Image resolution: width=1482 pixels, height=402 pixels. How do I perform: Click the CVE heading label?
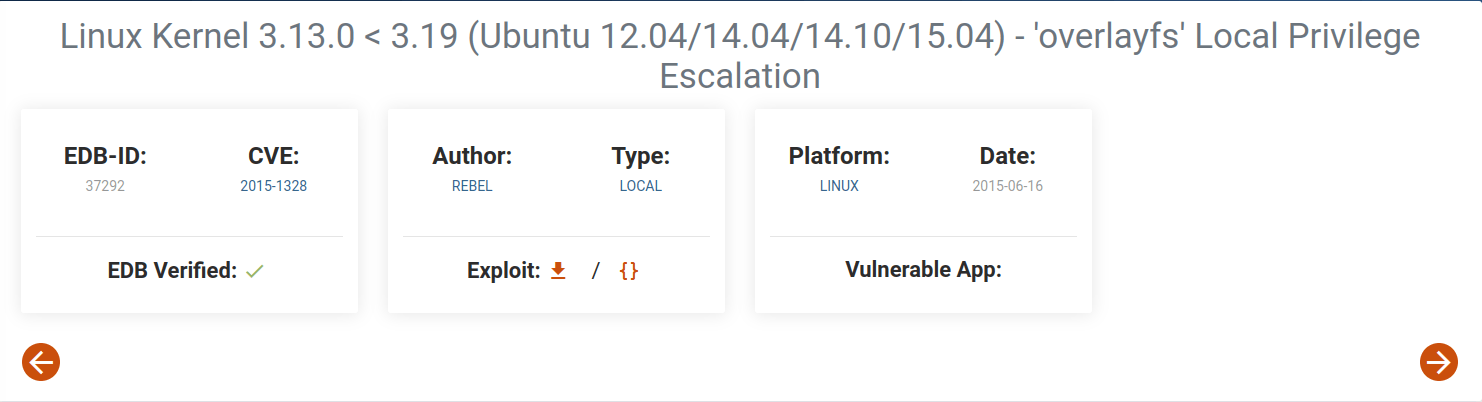pos(273,156)
